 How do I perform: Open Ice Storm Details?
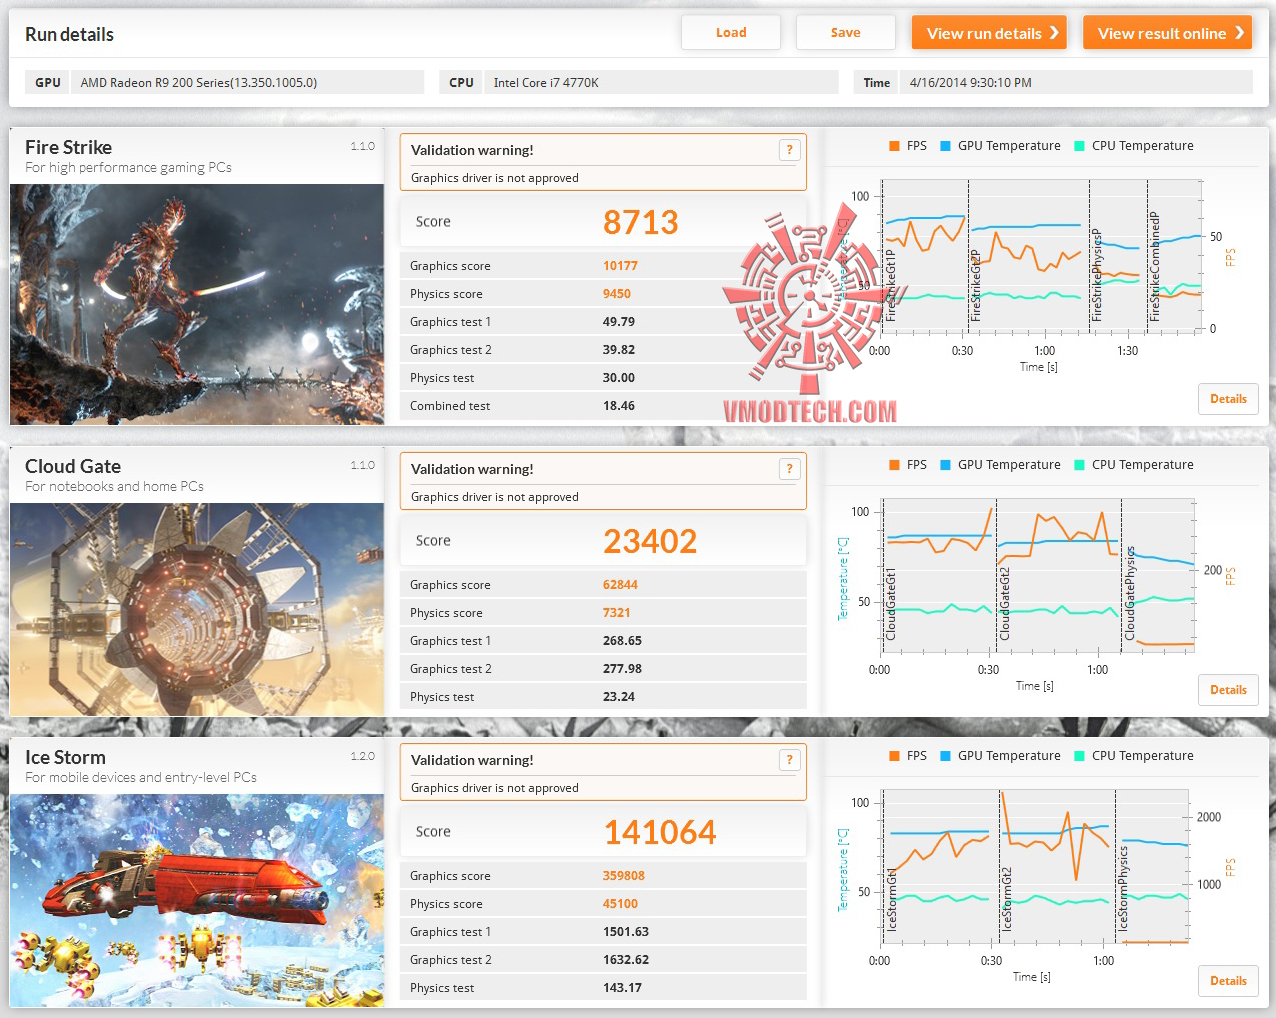click(x=1228, y=981)
